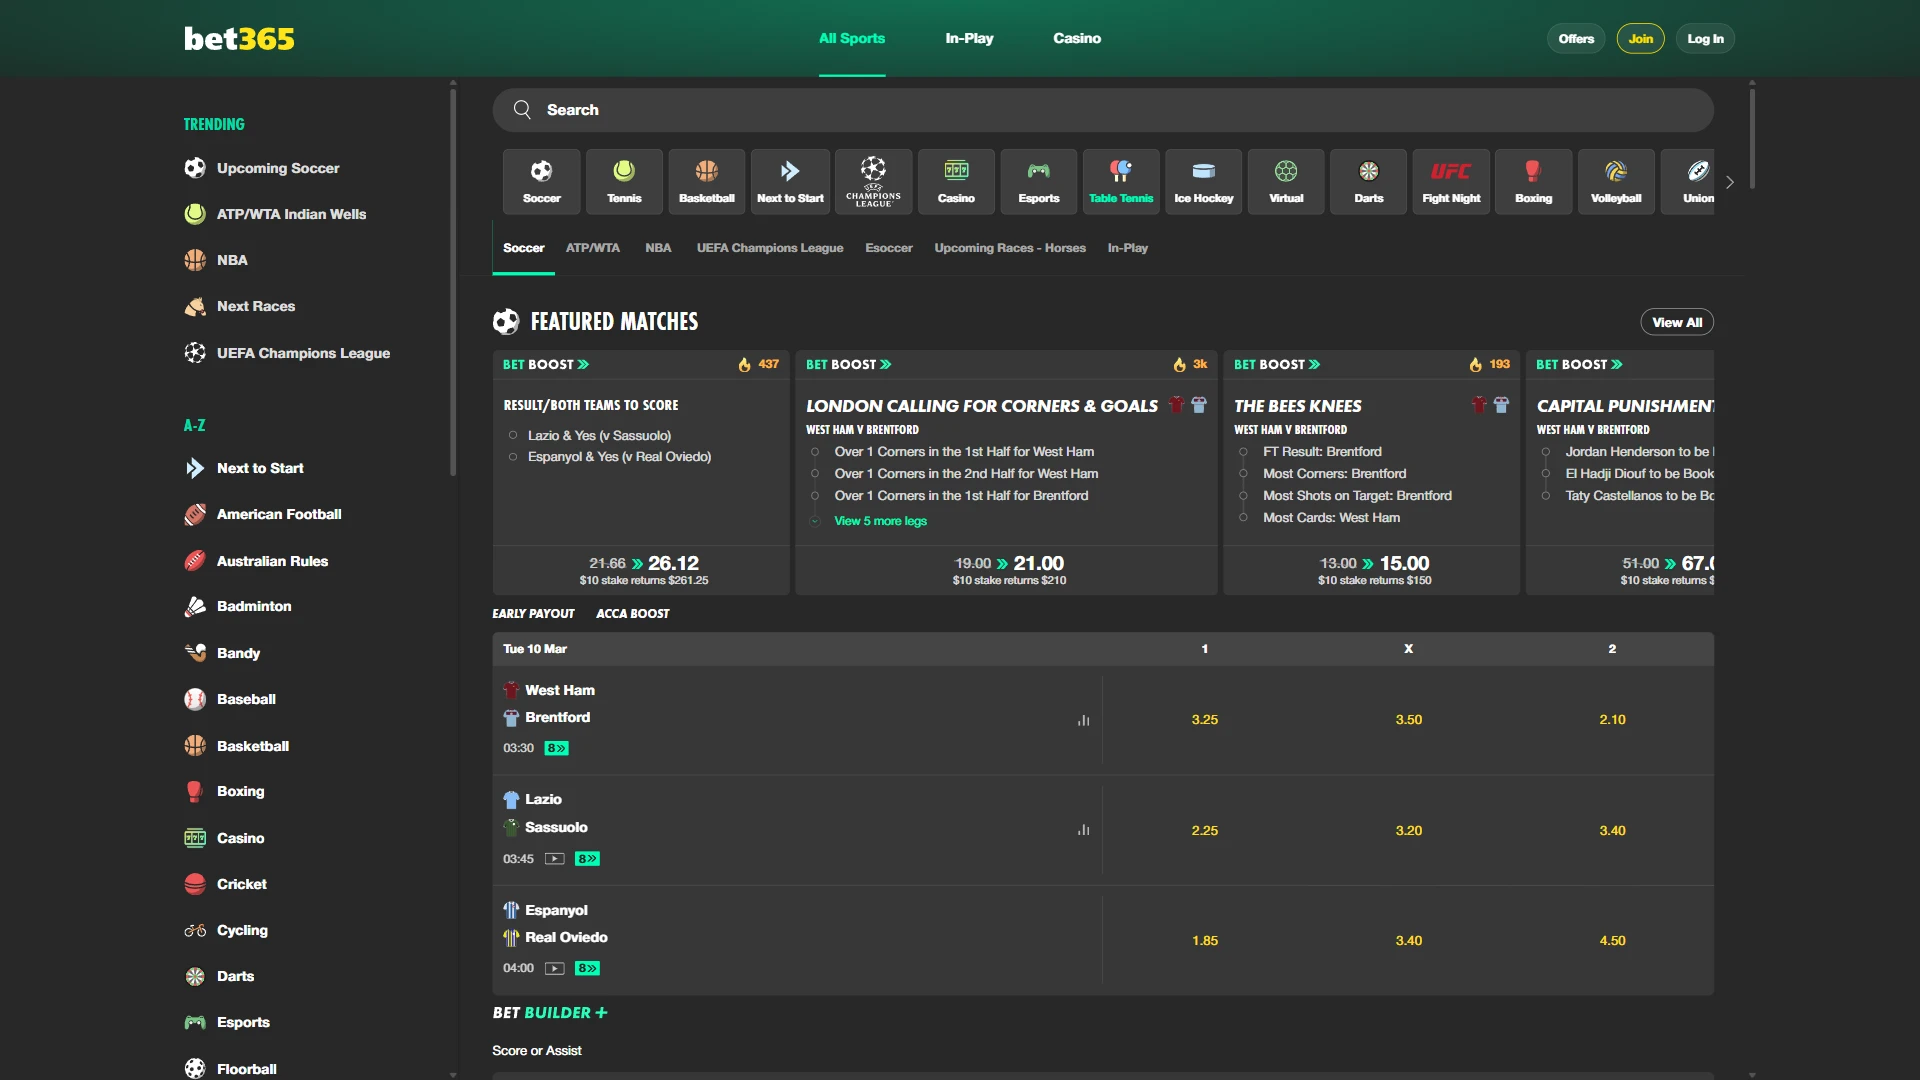
Task: Open Australian Rules in sidebar
Action: [256, 561]
